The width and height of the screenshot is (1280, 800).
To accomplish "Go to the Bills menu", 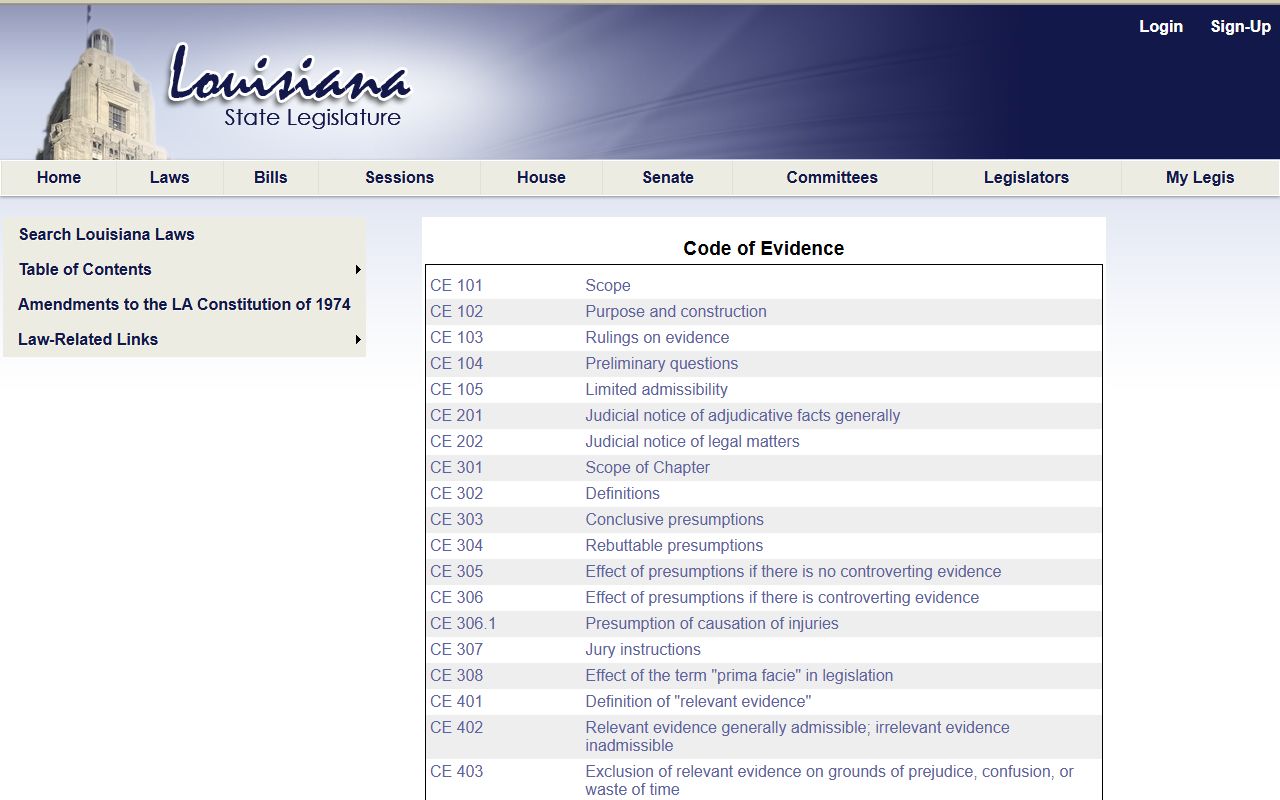I will coord(270,177).
